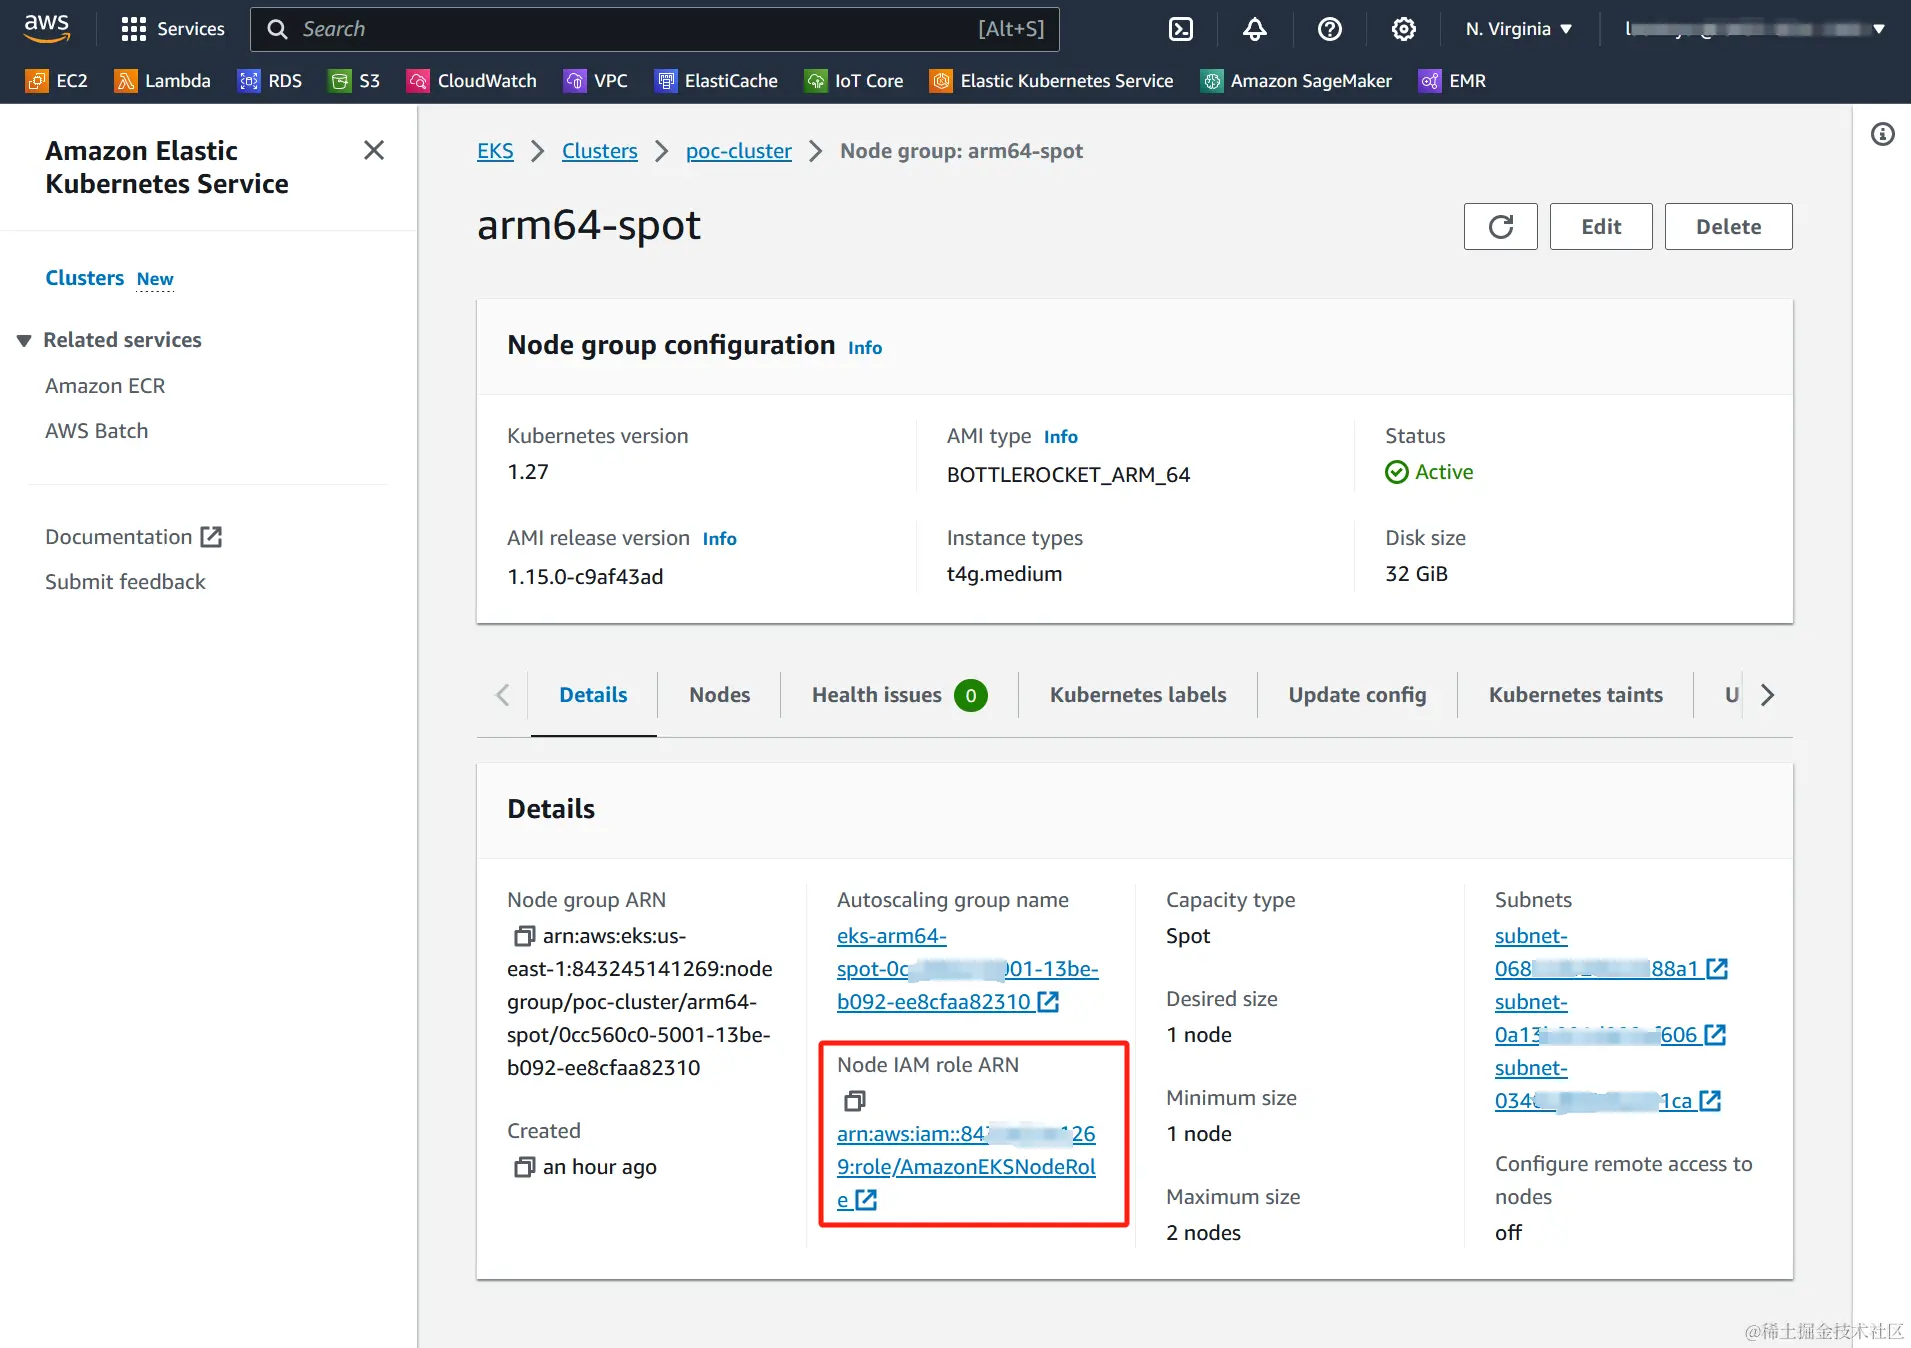Open Clusters in the side navigation
Screen dimensions: 1911x1348
84,278
